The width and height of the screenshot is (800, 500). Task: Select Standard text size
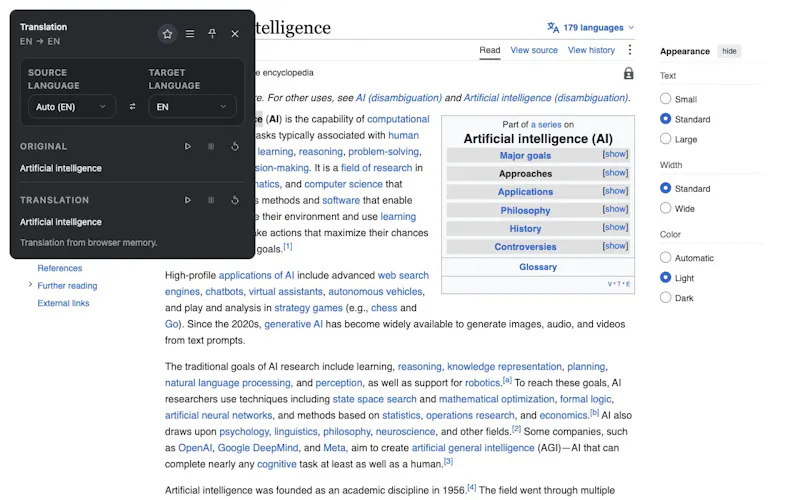tap(665, 118)
